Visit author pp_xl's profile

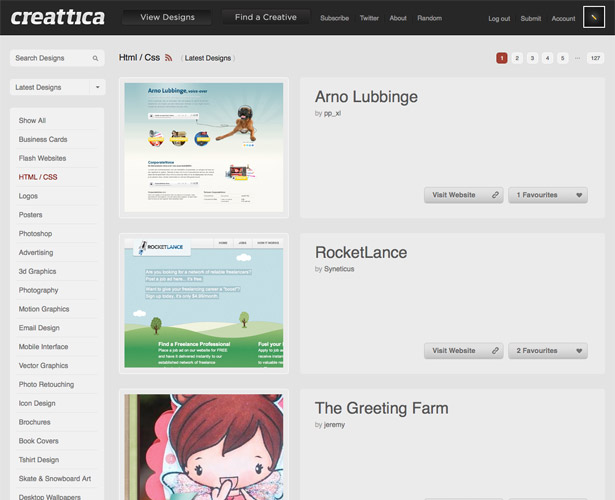tap(334, 113)
